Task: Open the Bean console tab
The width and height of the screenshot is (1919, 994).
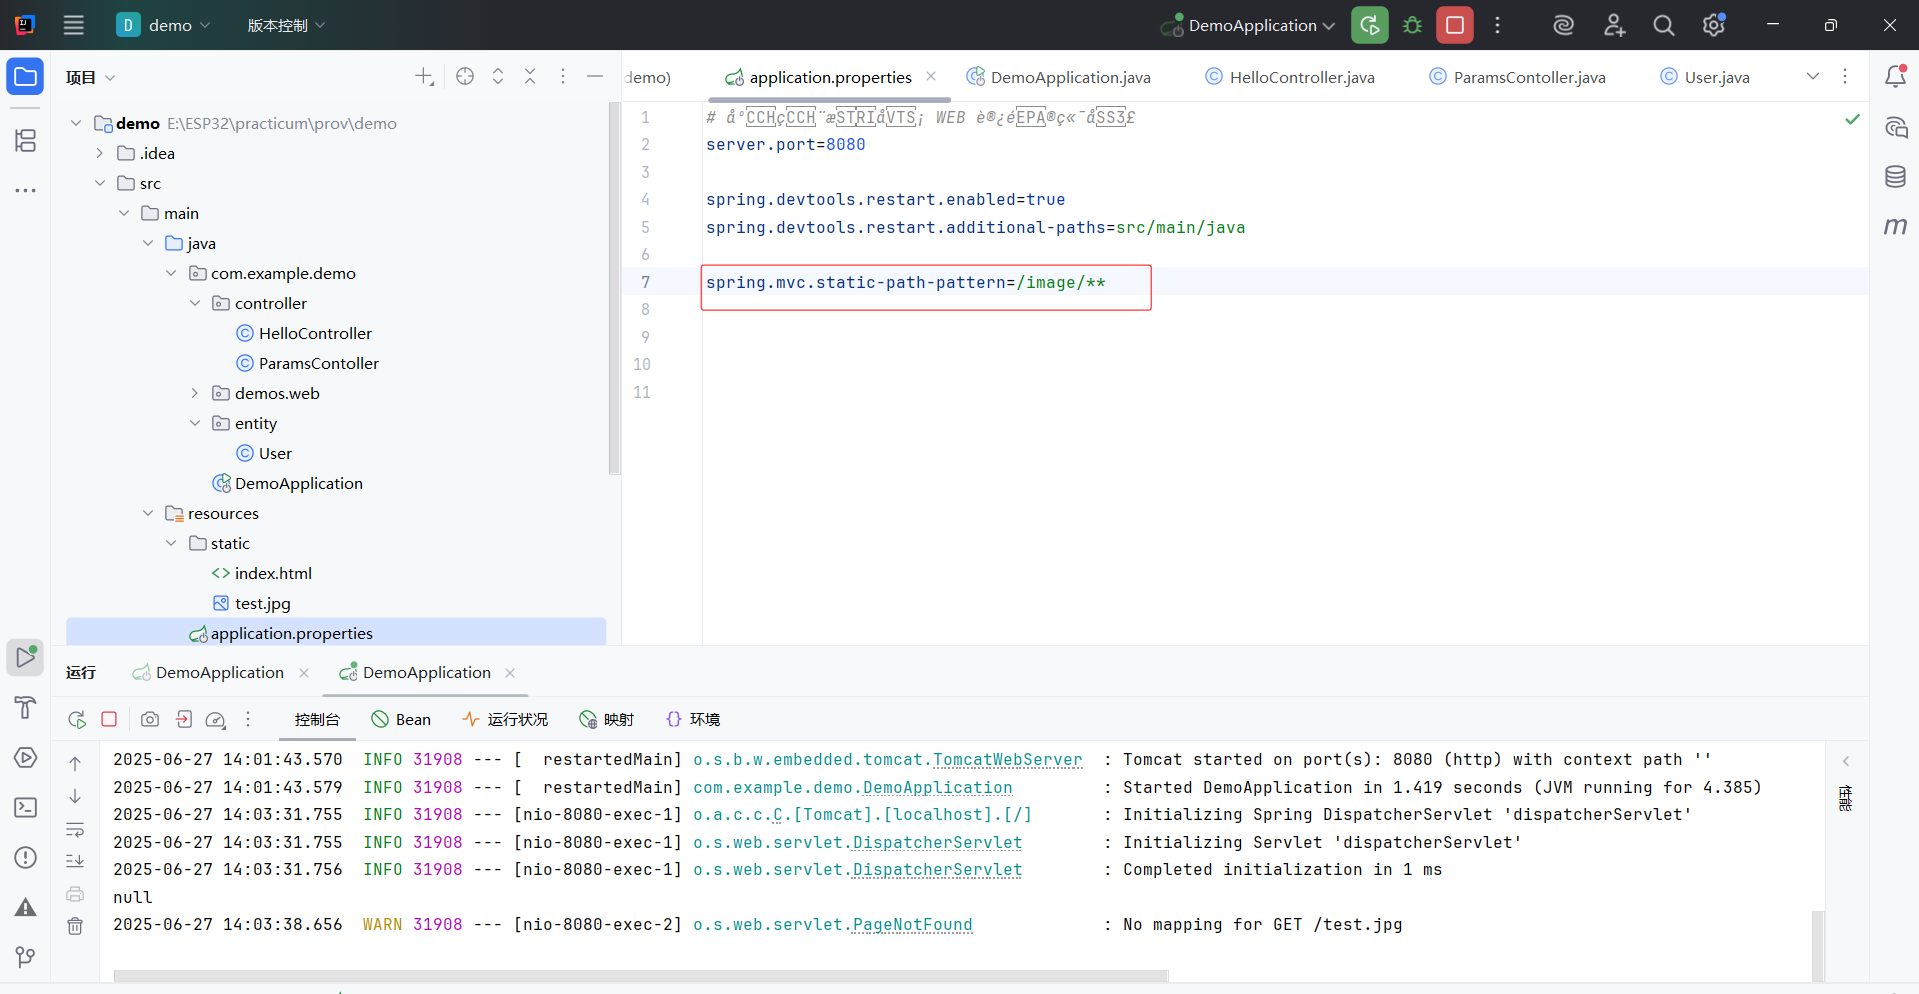Action: (x=400, y=719)
